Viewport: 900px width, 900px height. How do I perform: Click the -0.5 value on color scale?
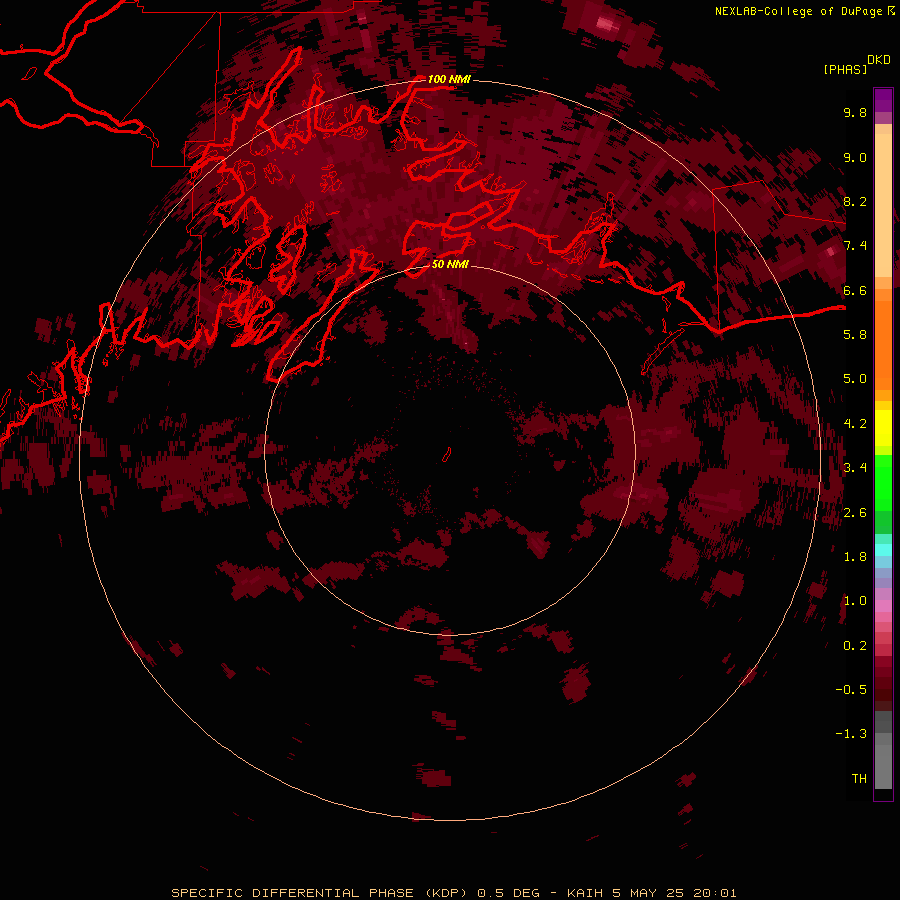[851, 690]
